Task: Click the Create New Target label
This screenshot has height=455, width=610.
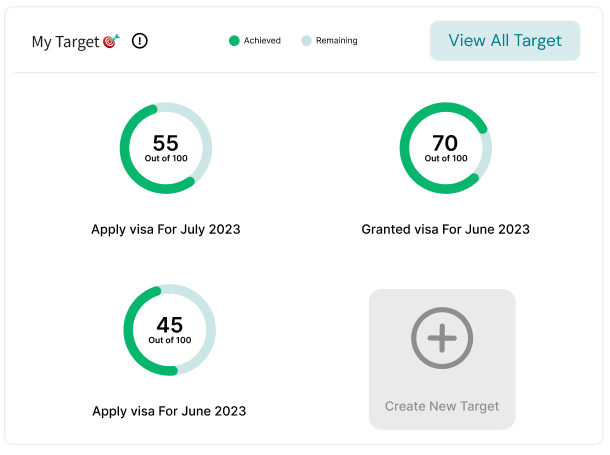Action: click(442, 407)
